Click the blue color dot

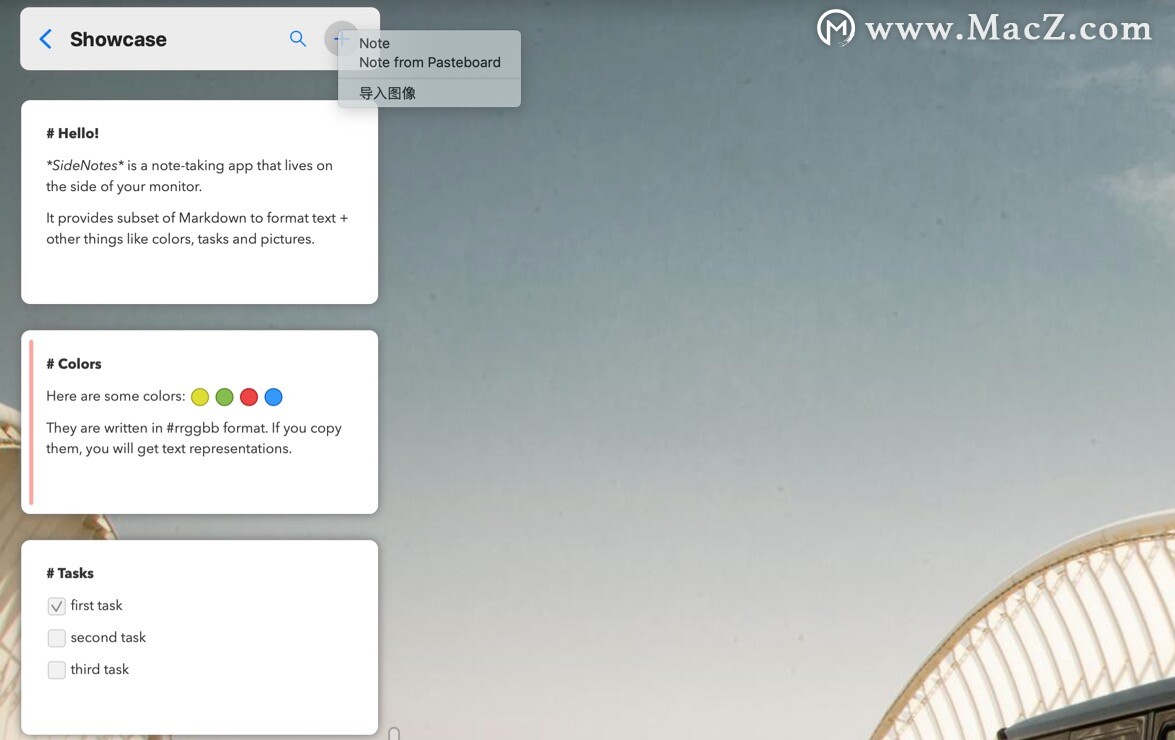click(274, 397)
